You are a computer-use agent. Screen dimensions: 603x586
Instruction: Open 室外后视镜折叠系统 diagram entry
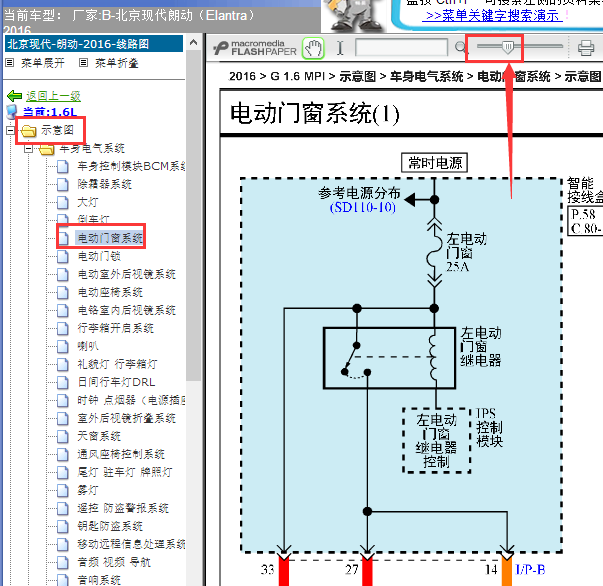(127, 418)
